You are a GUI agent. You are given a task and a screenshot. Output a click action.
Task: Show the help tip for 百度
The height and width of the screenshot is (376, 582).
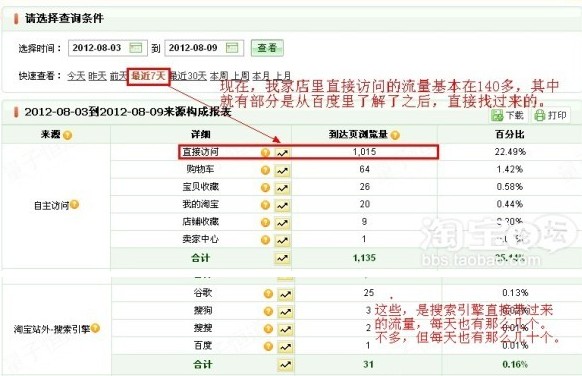click(x=268, y=346)
